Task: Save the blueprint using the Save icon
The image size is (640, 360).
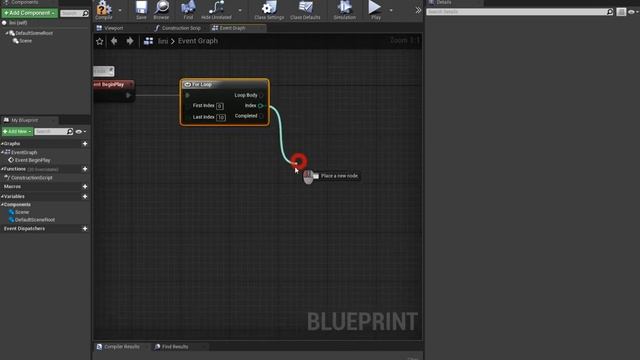Action: click(x=141, y=10)
